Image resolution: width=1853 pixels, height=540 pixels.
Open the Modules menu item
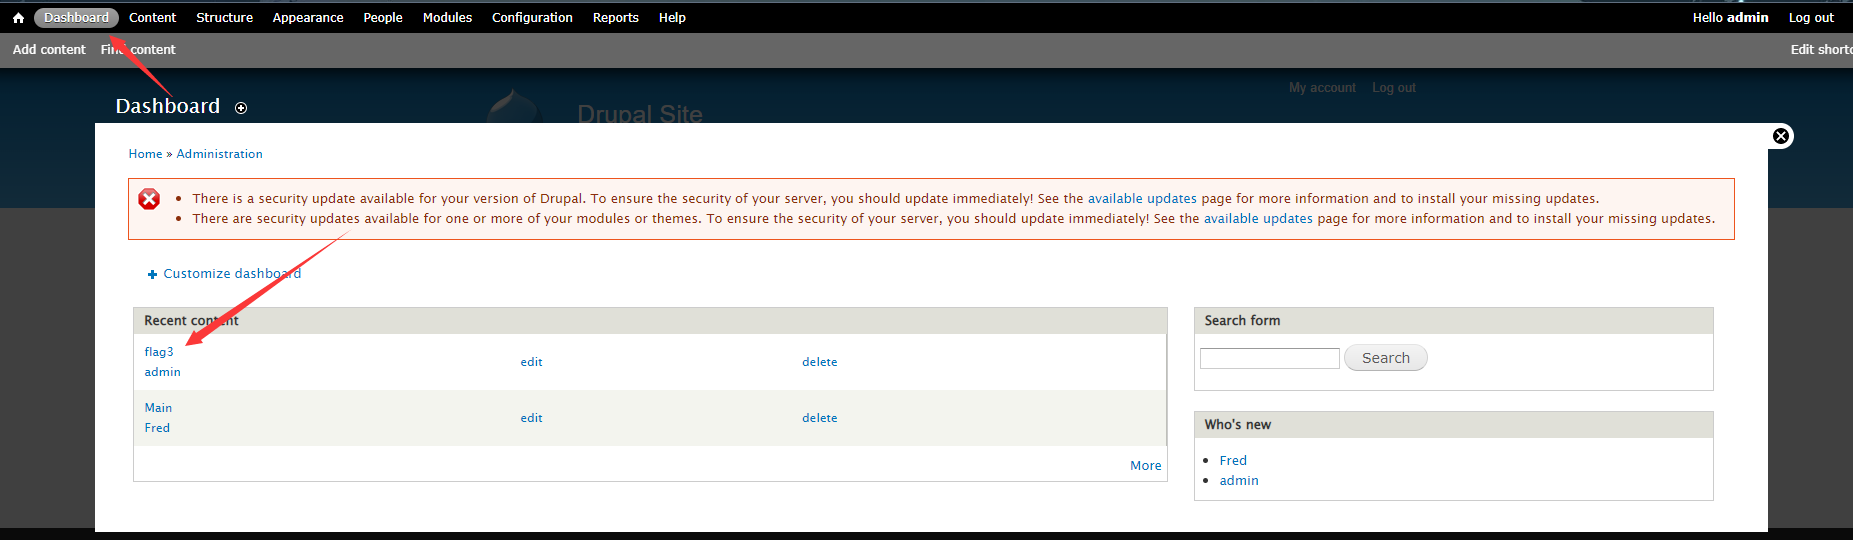[447, 18]
